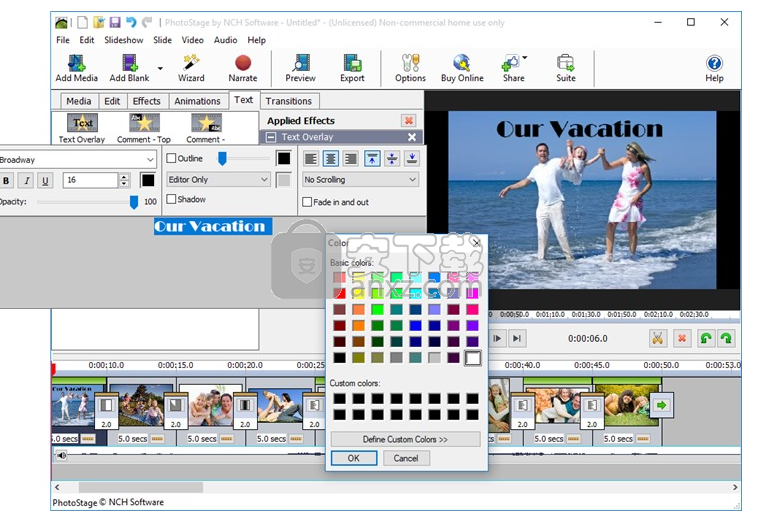Toggle bold text formatting
Image resolution: width=758 pixels, height=521 pixels.
pyautogui.click(x=6, y=180)
